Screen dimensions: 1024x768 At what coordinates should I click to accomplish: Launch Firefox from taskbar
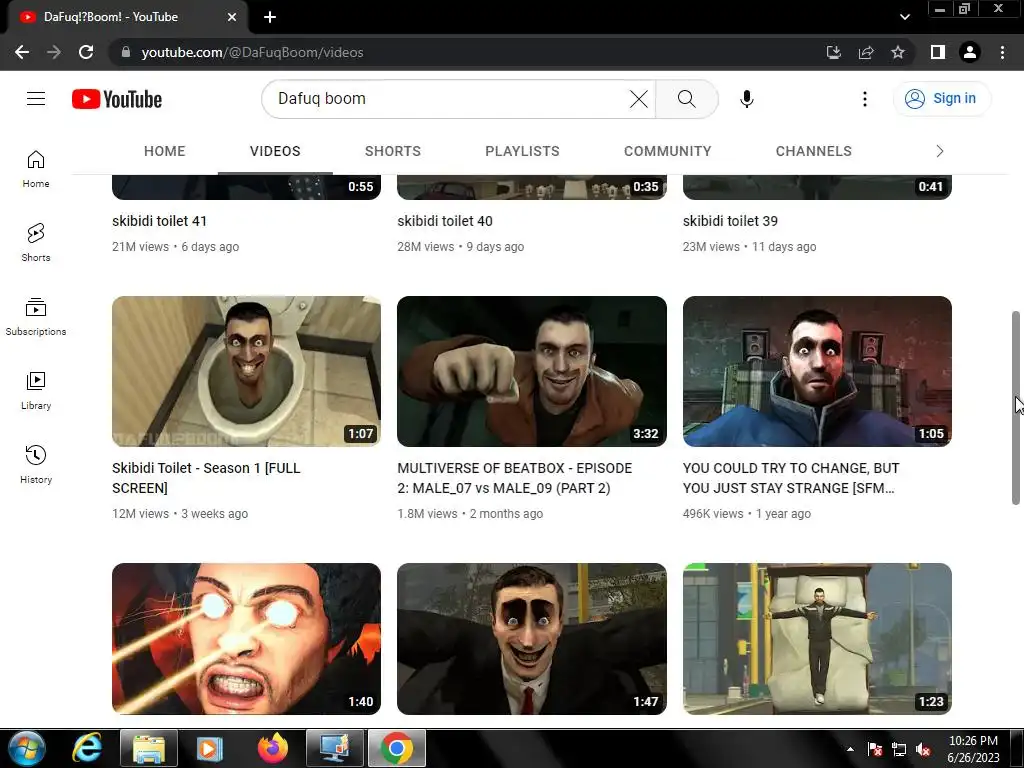click(x=272, y=748)
